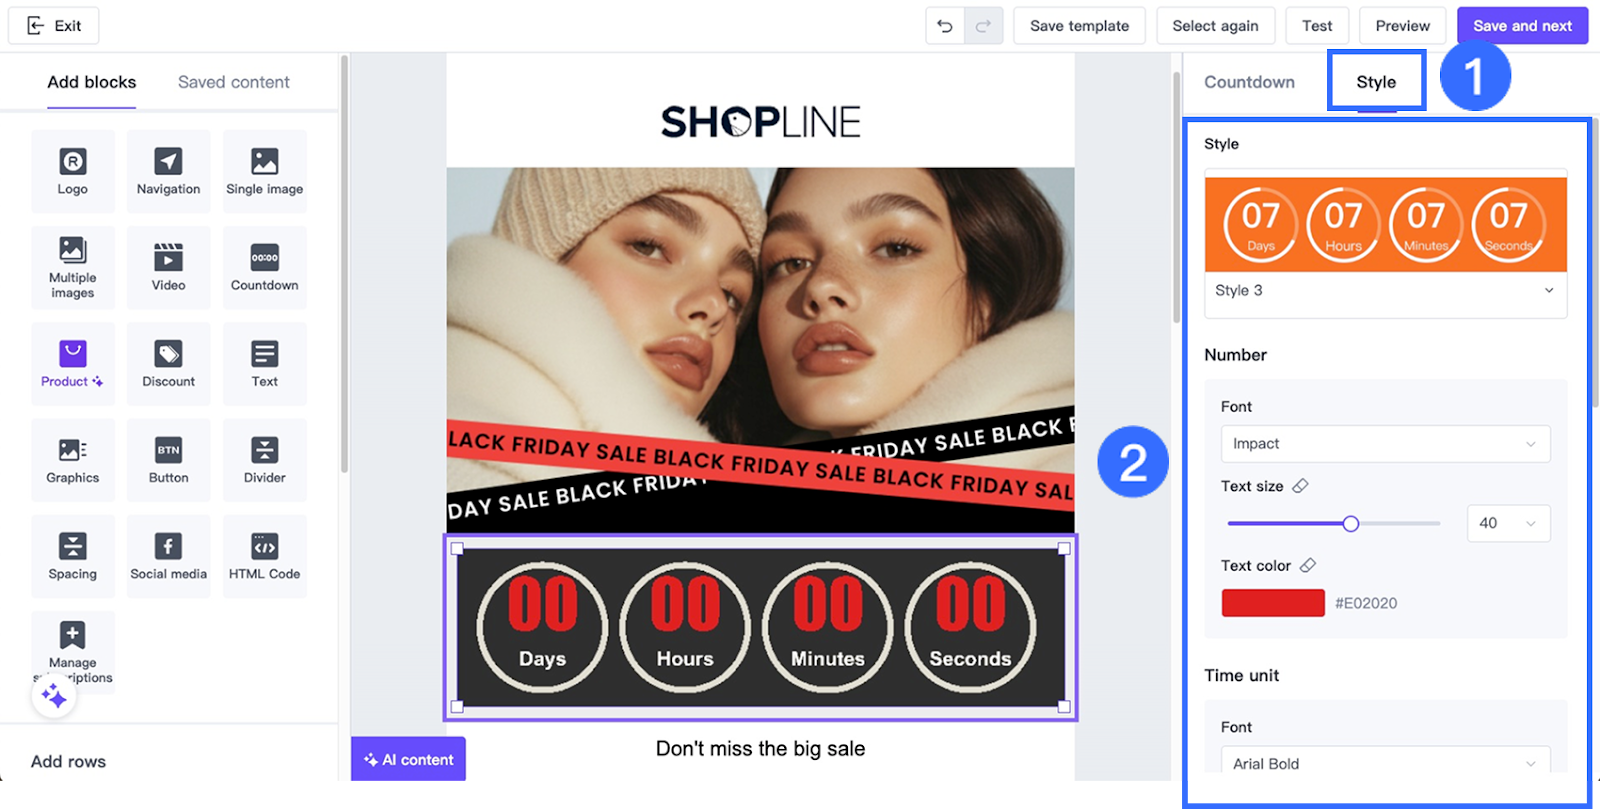1600x809 pixels.
Task: Insert a Single image block
Action: coord(264,171)
